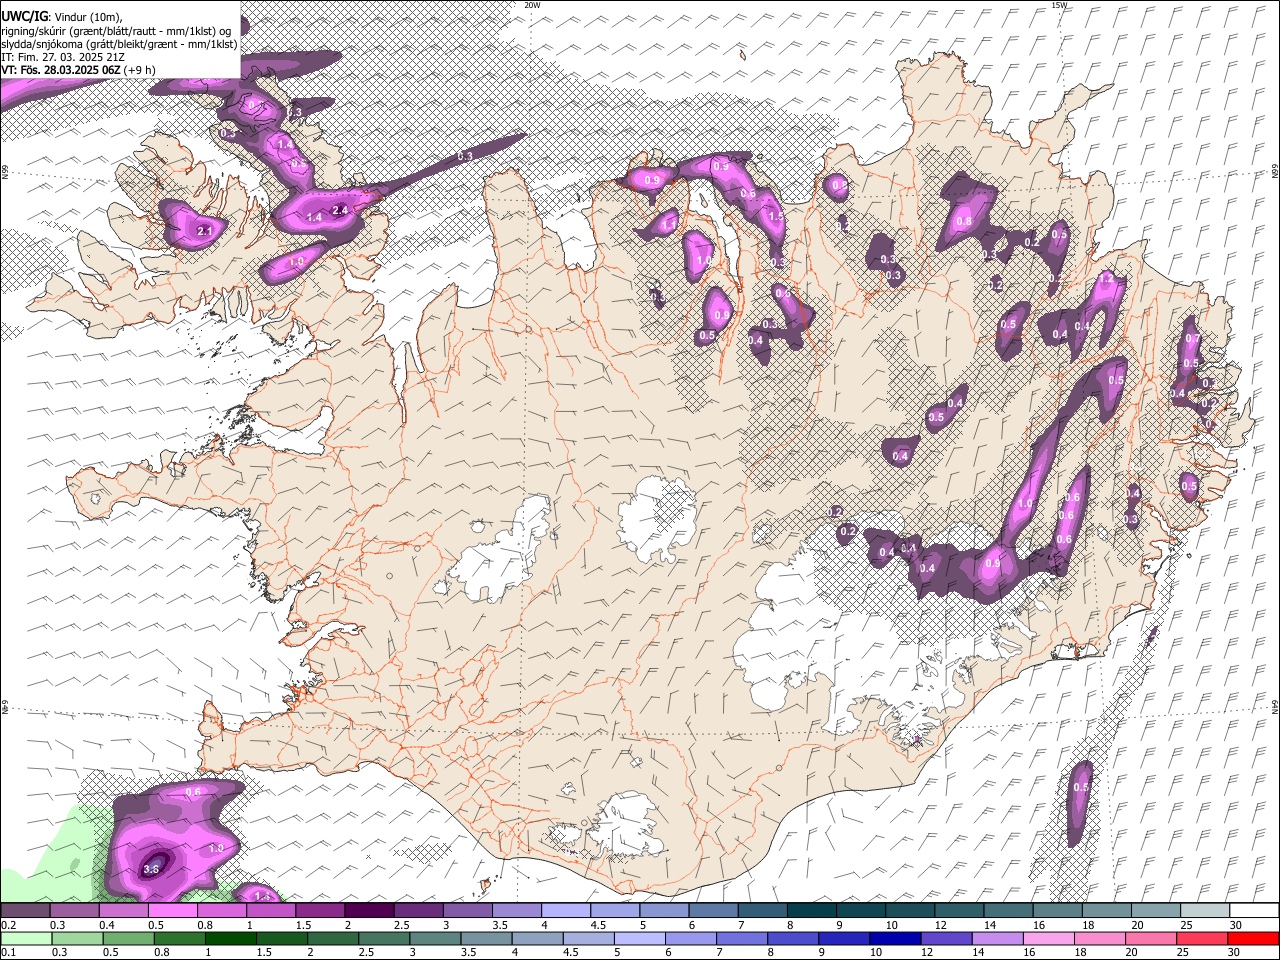
Task: Click the initial time 'IT: Fim. 27. 03. 2025 21Z'
Action: pyautogui.click(x=63, y=57)
